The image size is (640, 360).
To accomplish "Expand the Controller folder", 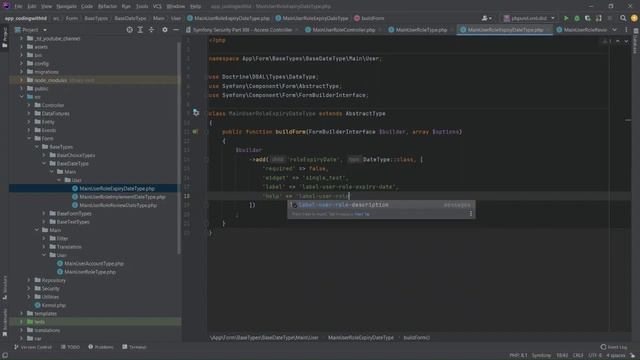I will click(29, 105).
